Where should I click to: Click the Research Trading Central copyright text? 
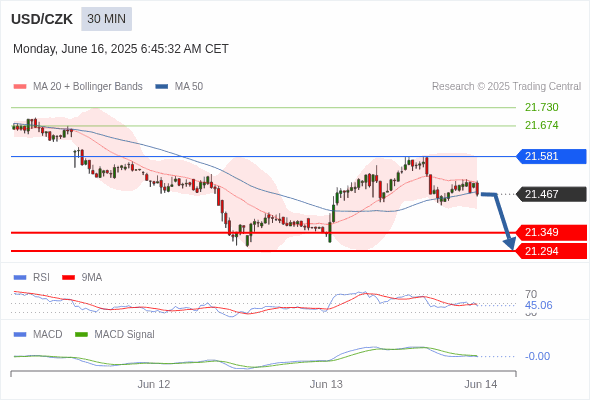506,87
